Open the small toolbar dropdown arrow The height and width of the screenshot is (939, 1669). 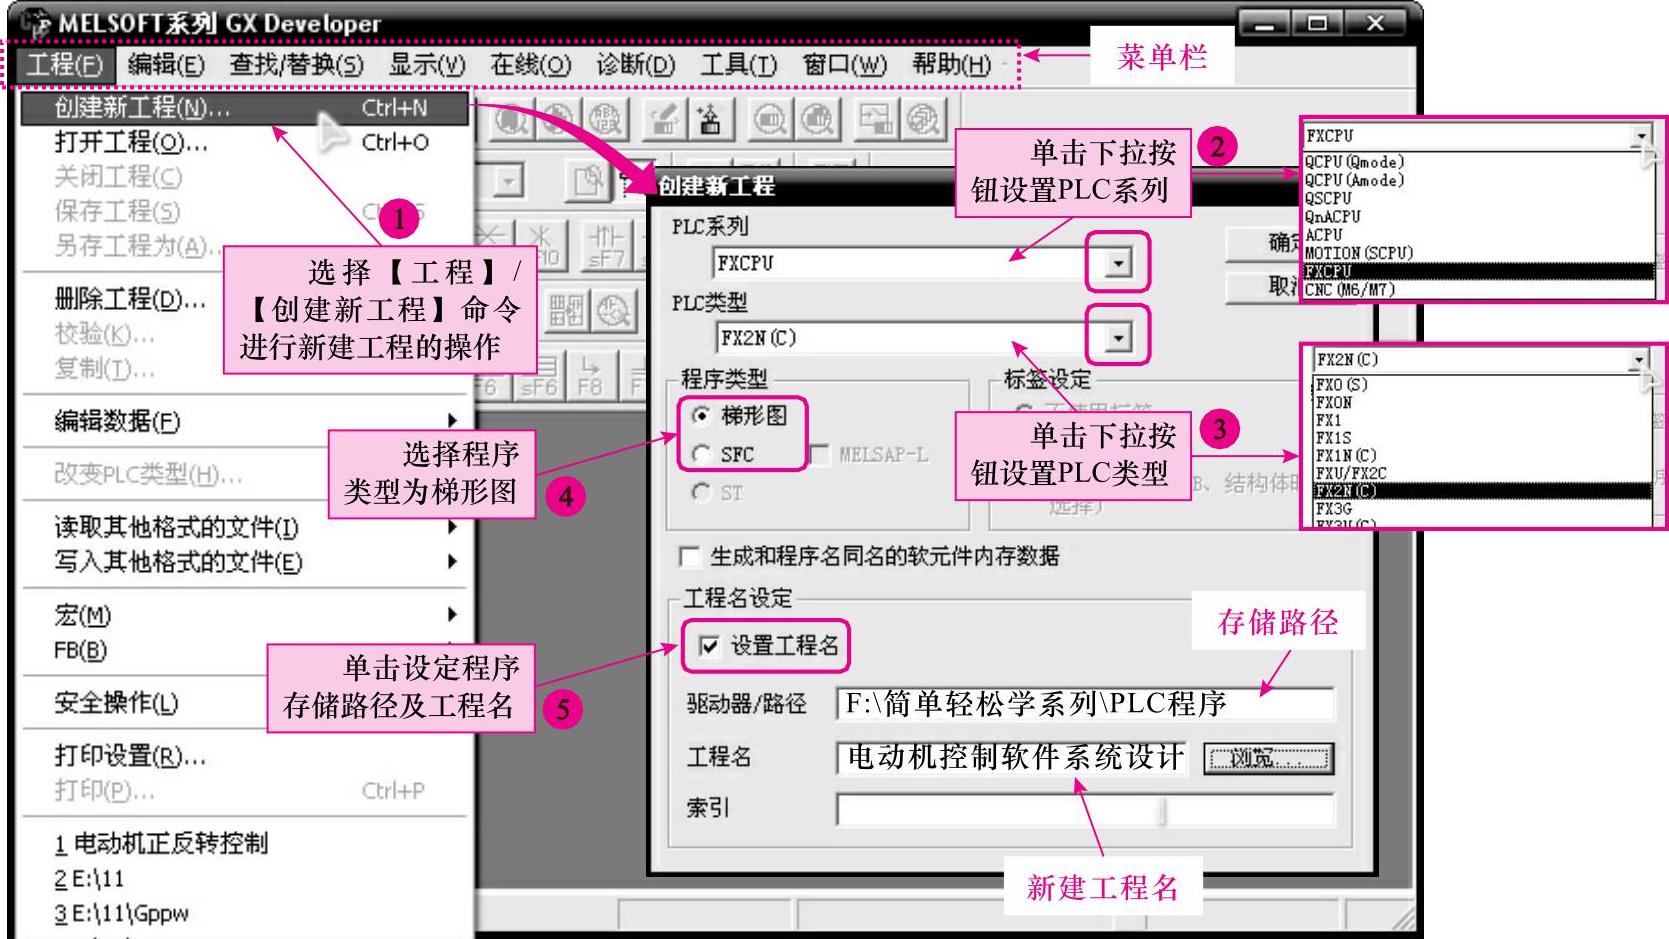509,181
